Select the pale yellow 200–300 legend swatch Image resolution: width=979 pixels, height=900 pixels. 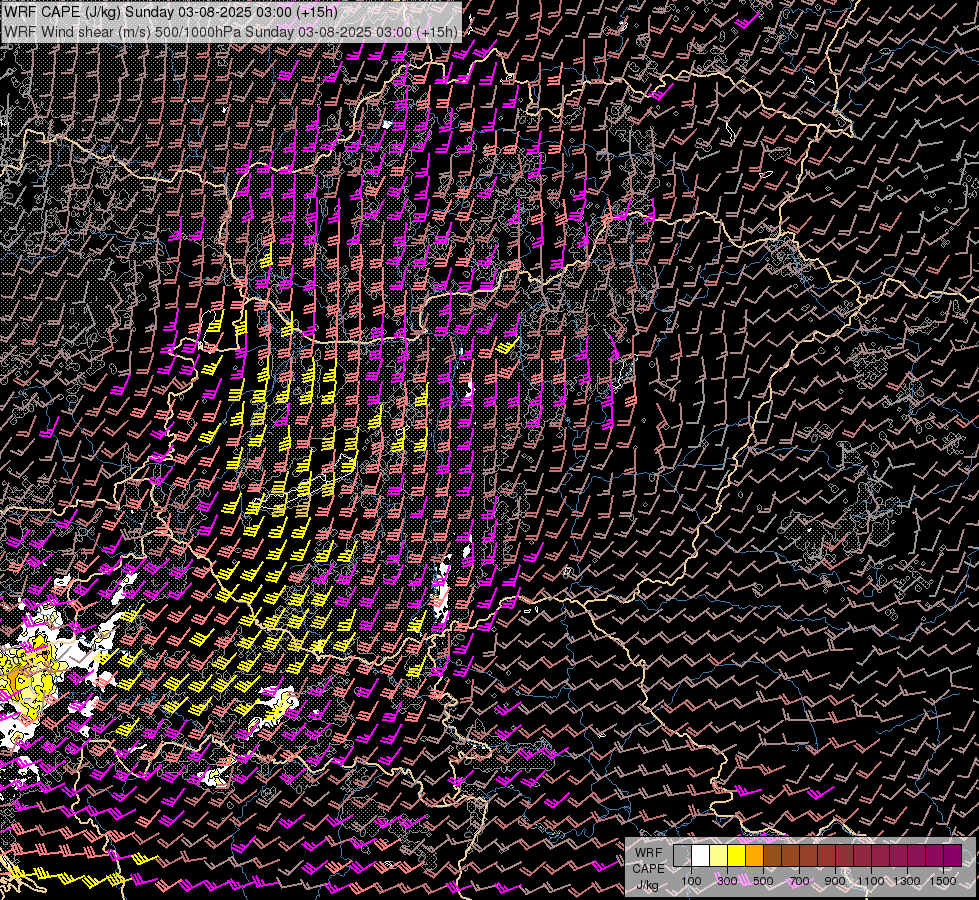click(719, 855)
